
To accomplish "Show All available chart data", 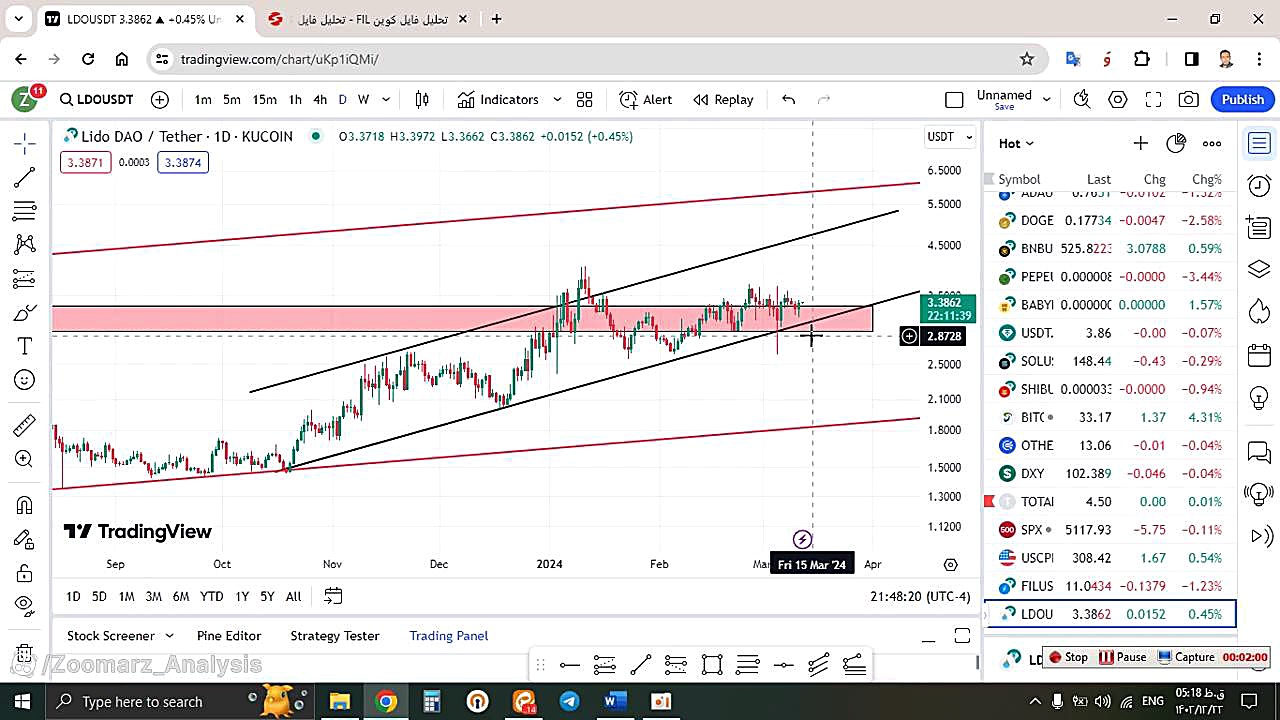I will tap(293, 596).
